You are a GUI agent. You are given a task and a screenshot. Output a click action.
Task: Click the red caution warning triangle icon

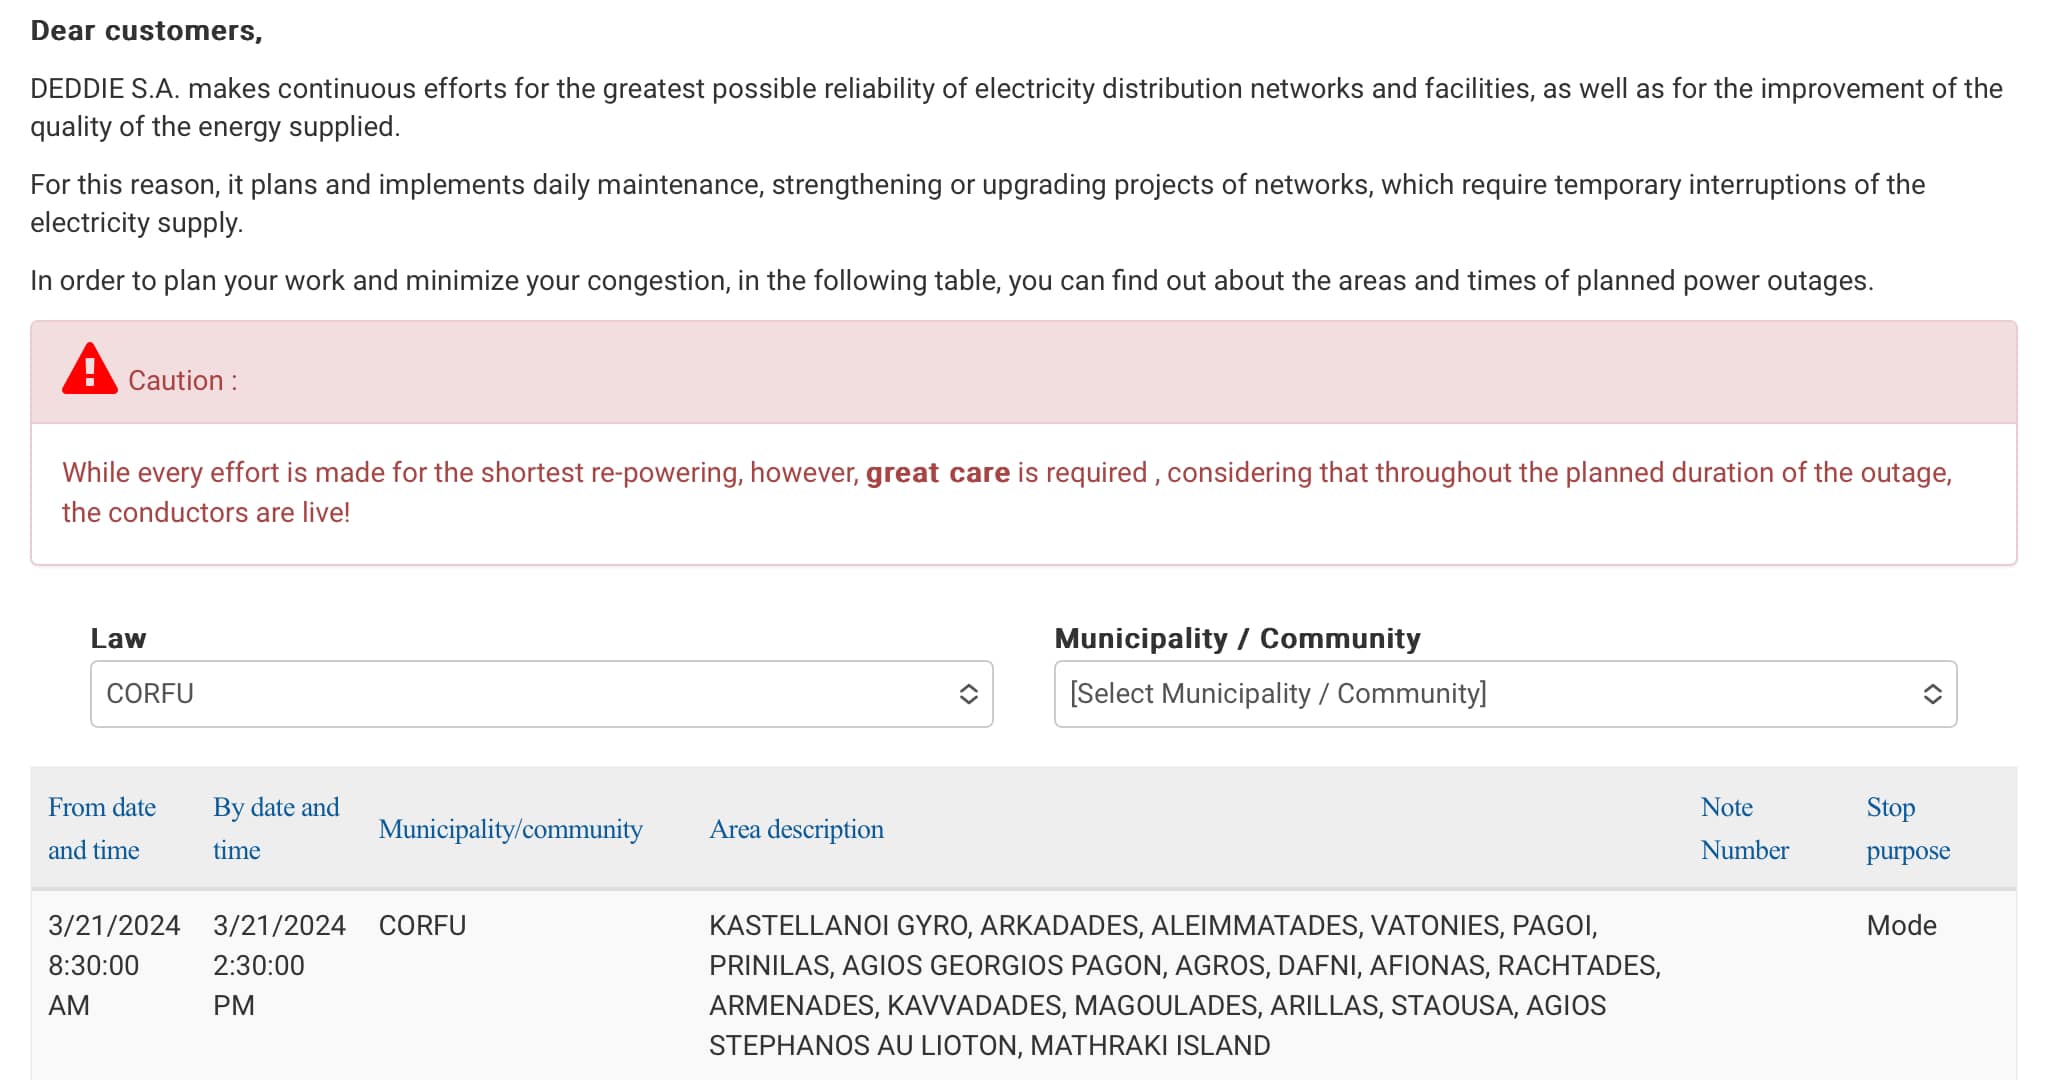[89, 369]
